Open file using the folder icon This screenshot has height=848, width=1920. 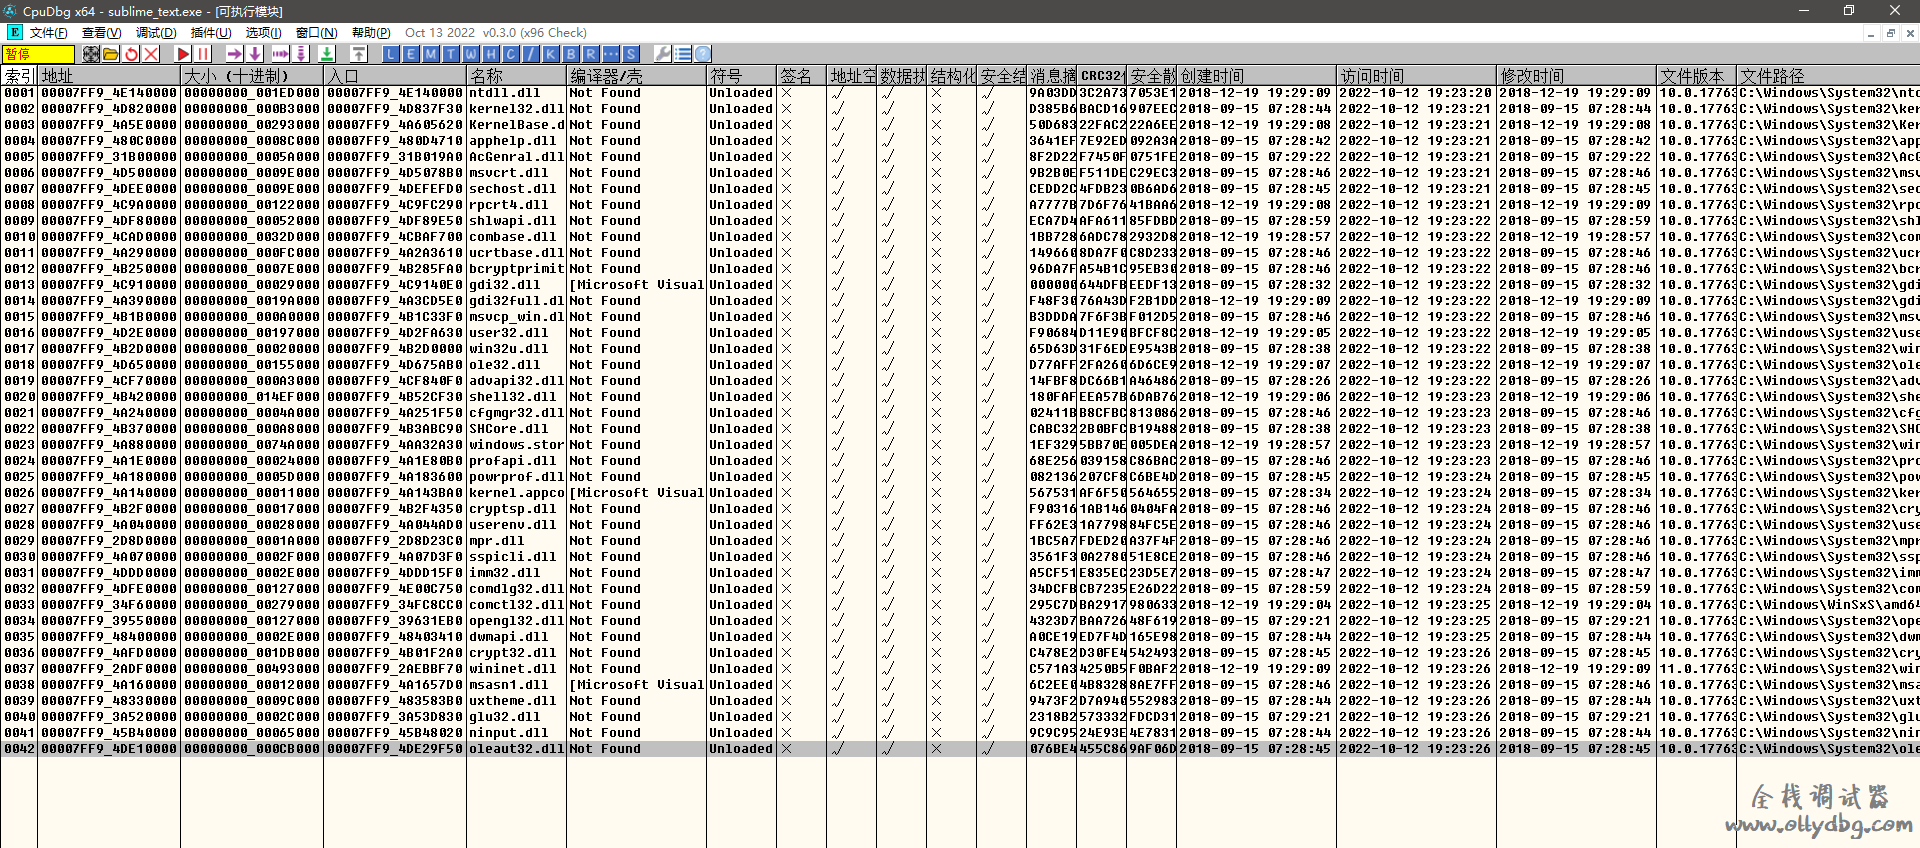[x=111, y=54]
